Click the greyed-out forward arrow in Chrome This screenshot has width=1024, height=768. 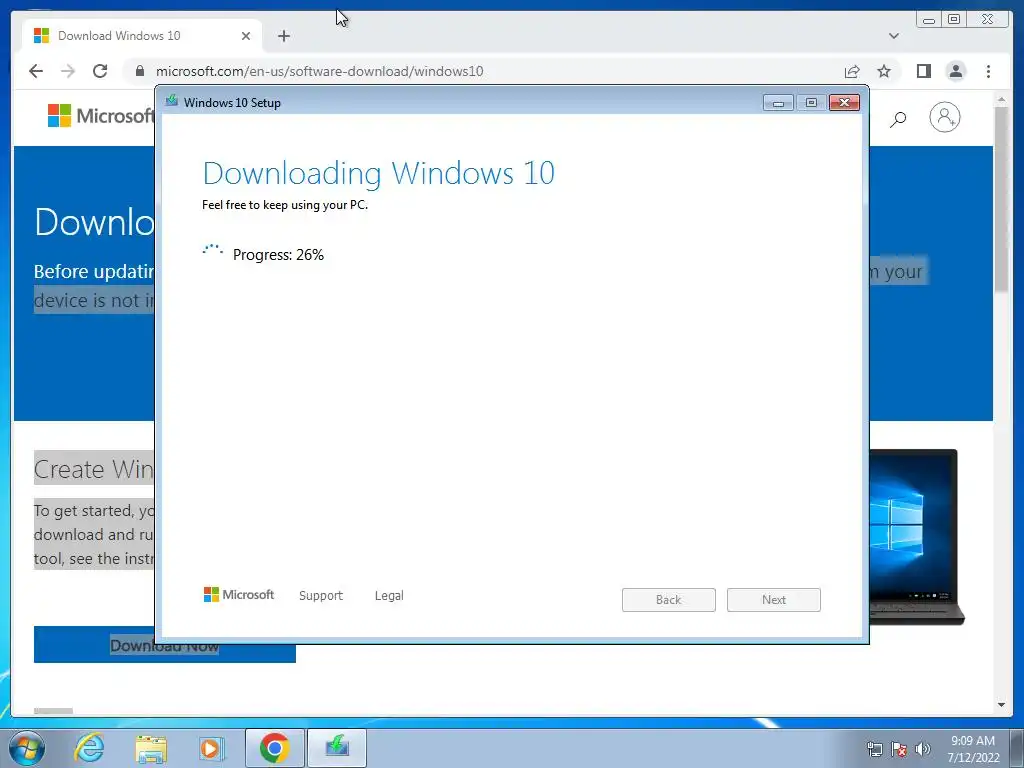[68, 71]
